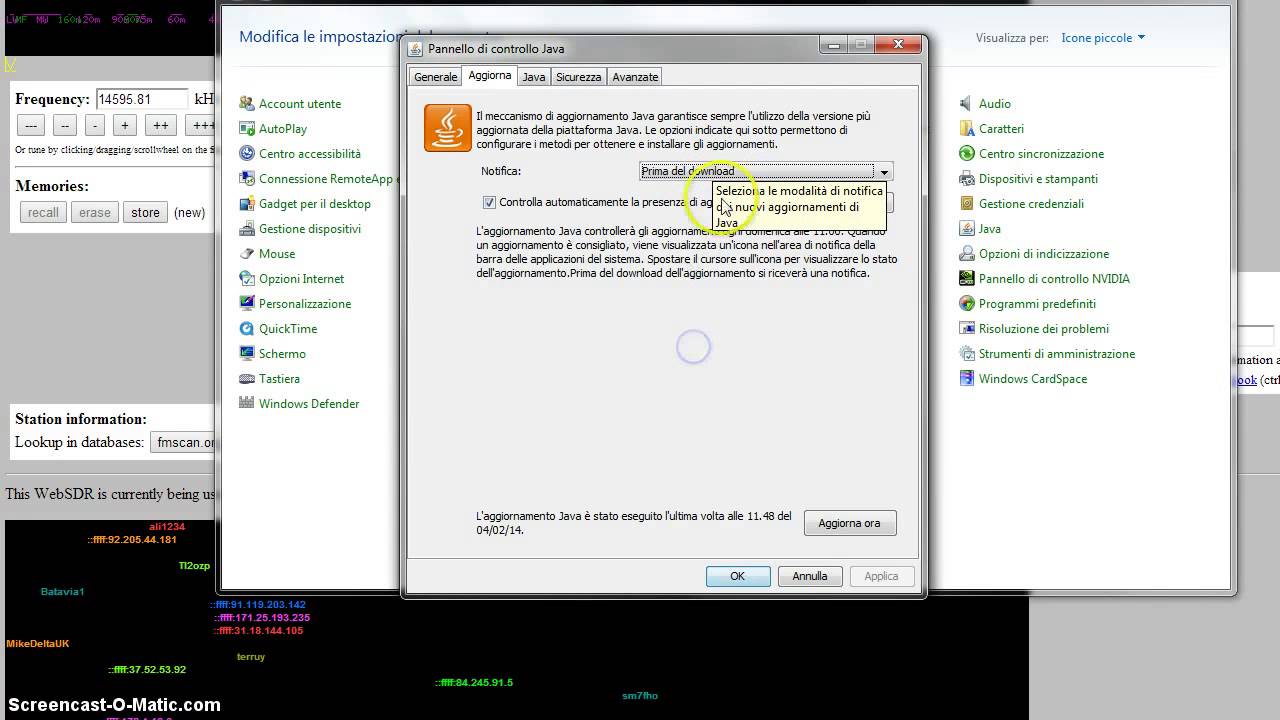Click the WebSDR single '-' frequency button
The image size is (1280, 720).
[95, 125]
